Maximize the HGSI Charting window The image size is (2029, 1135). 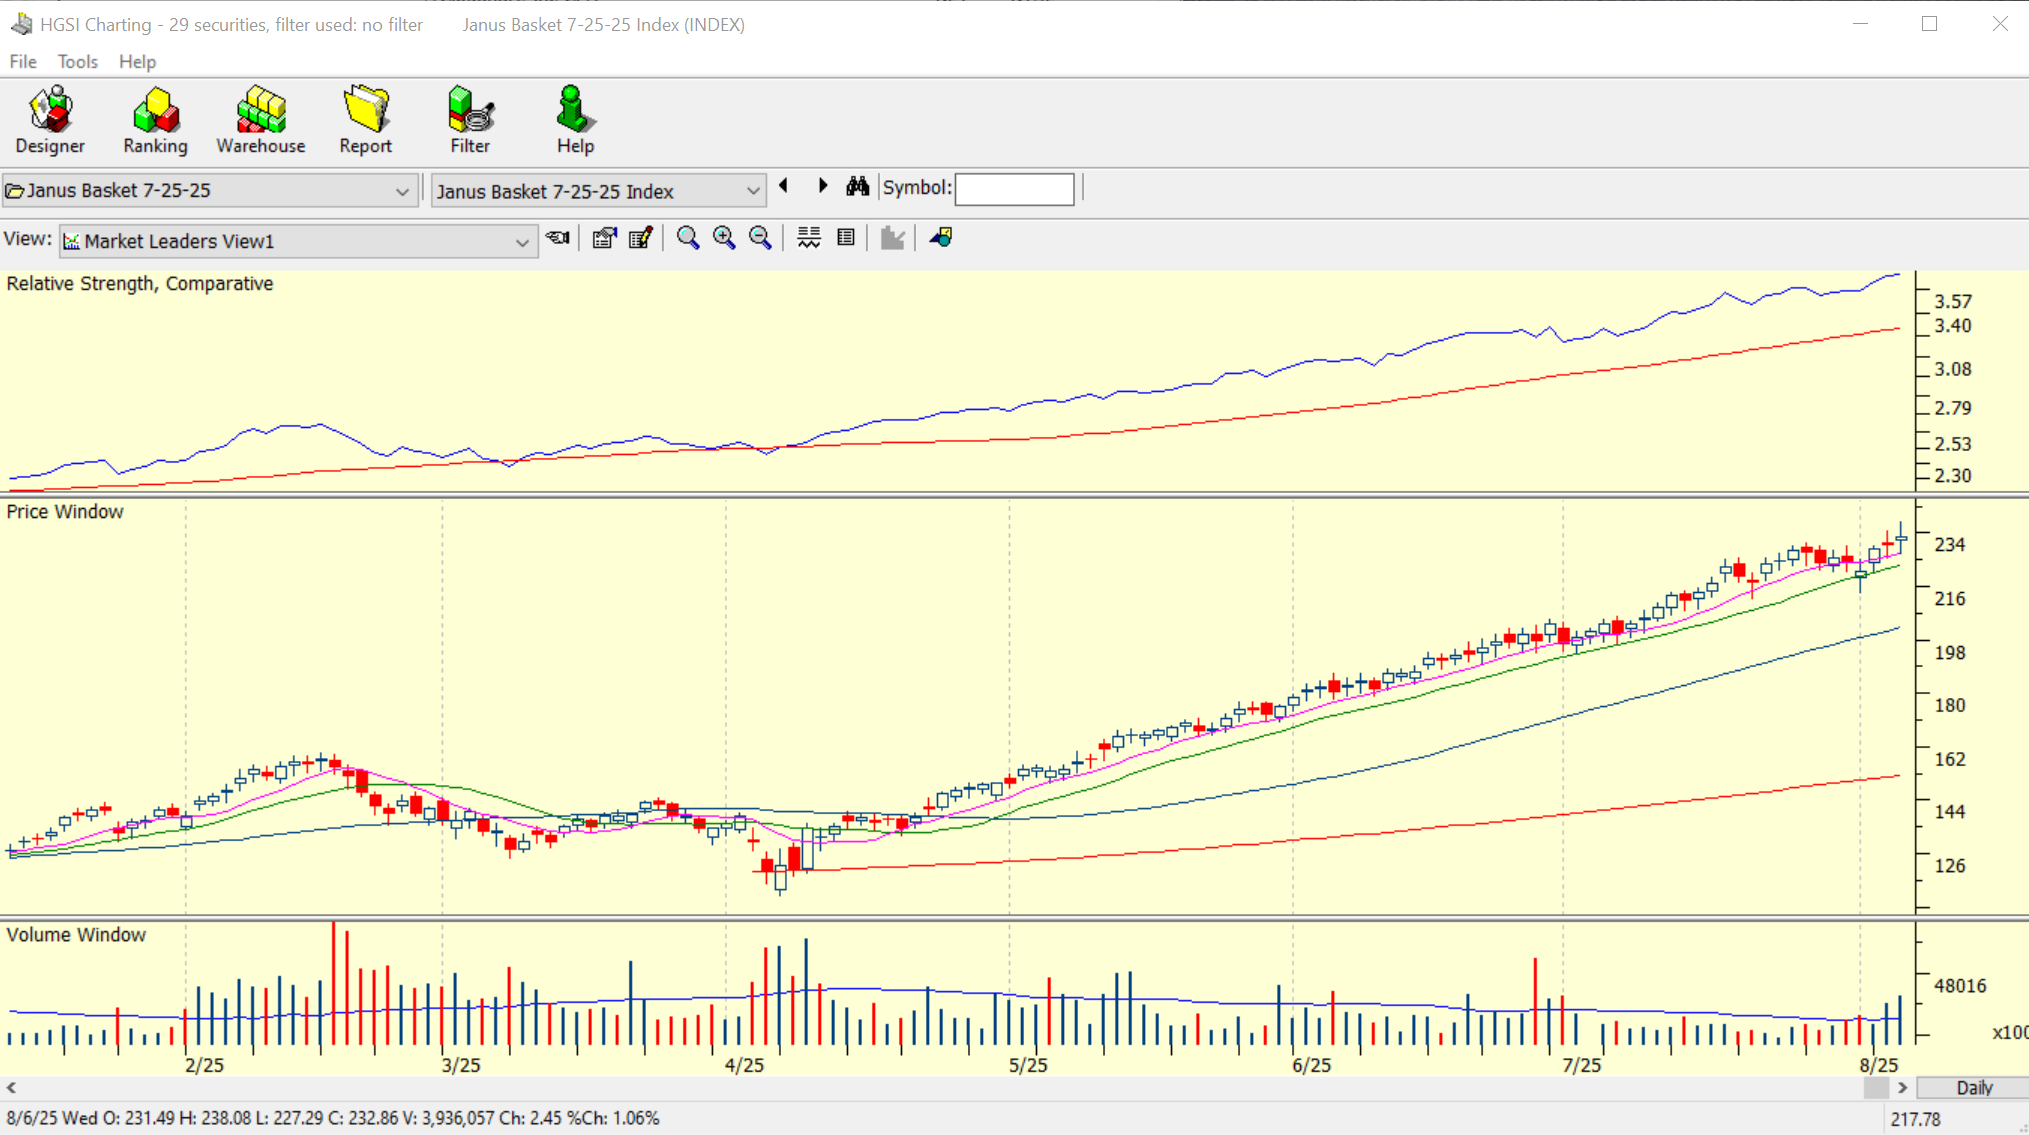[1930, 24]
